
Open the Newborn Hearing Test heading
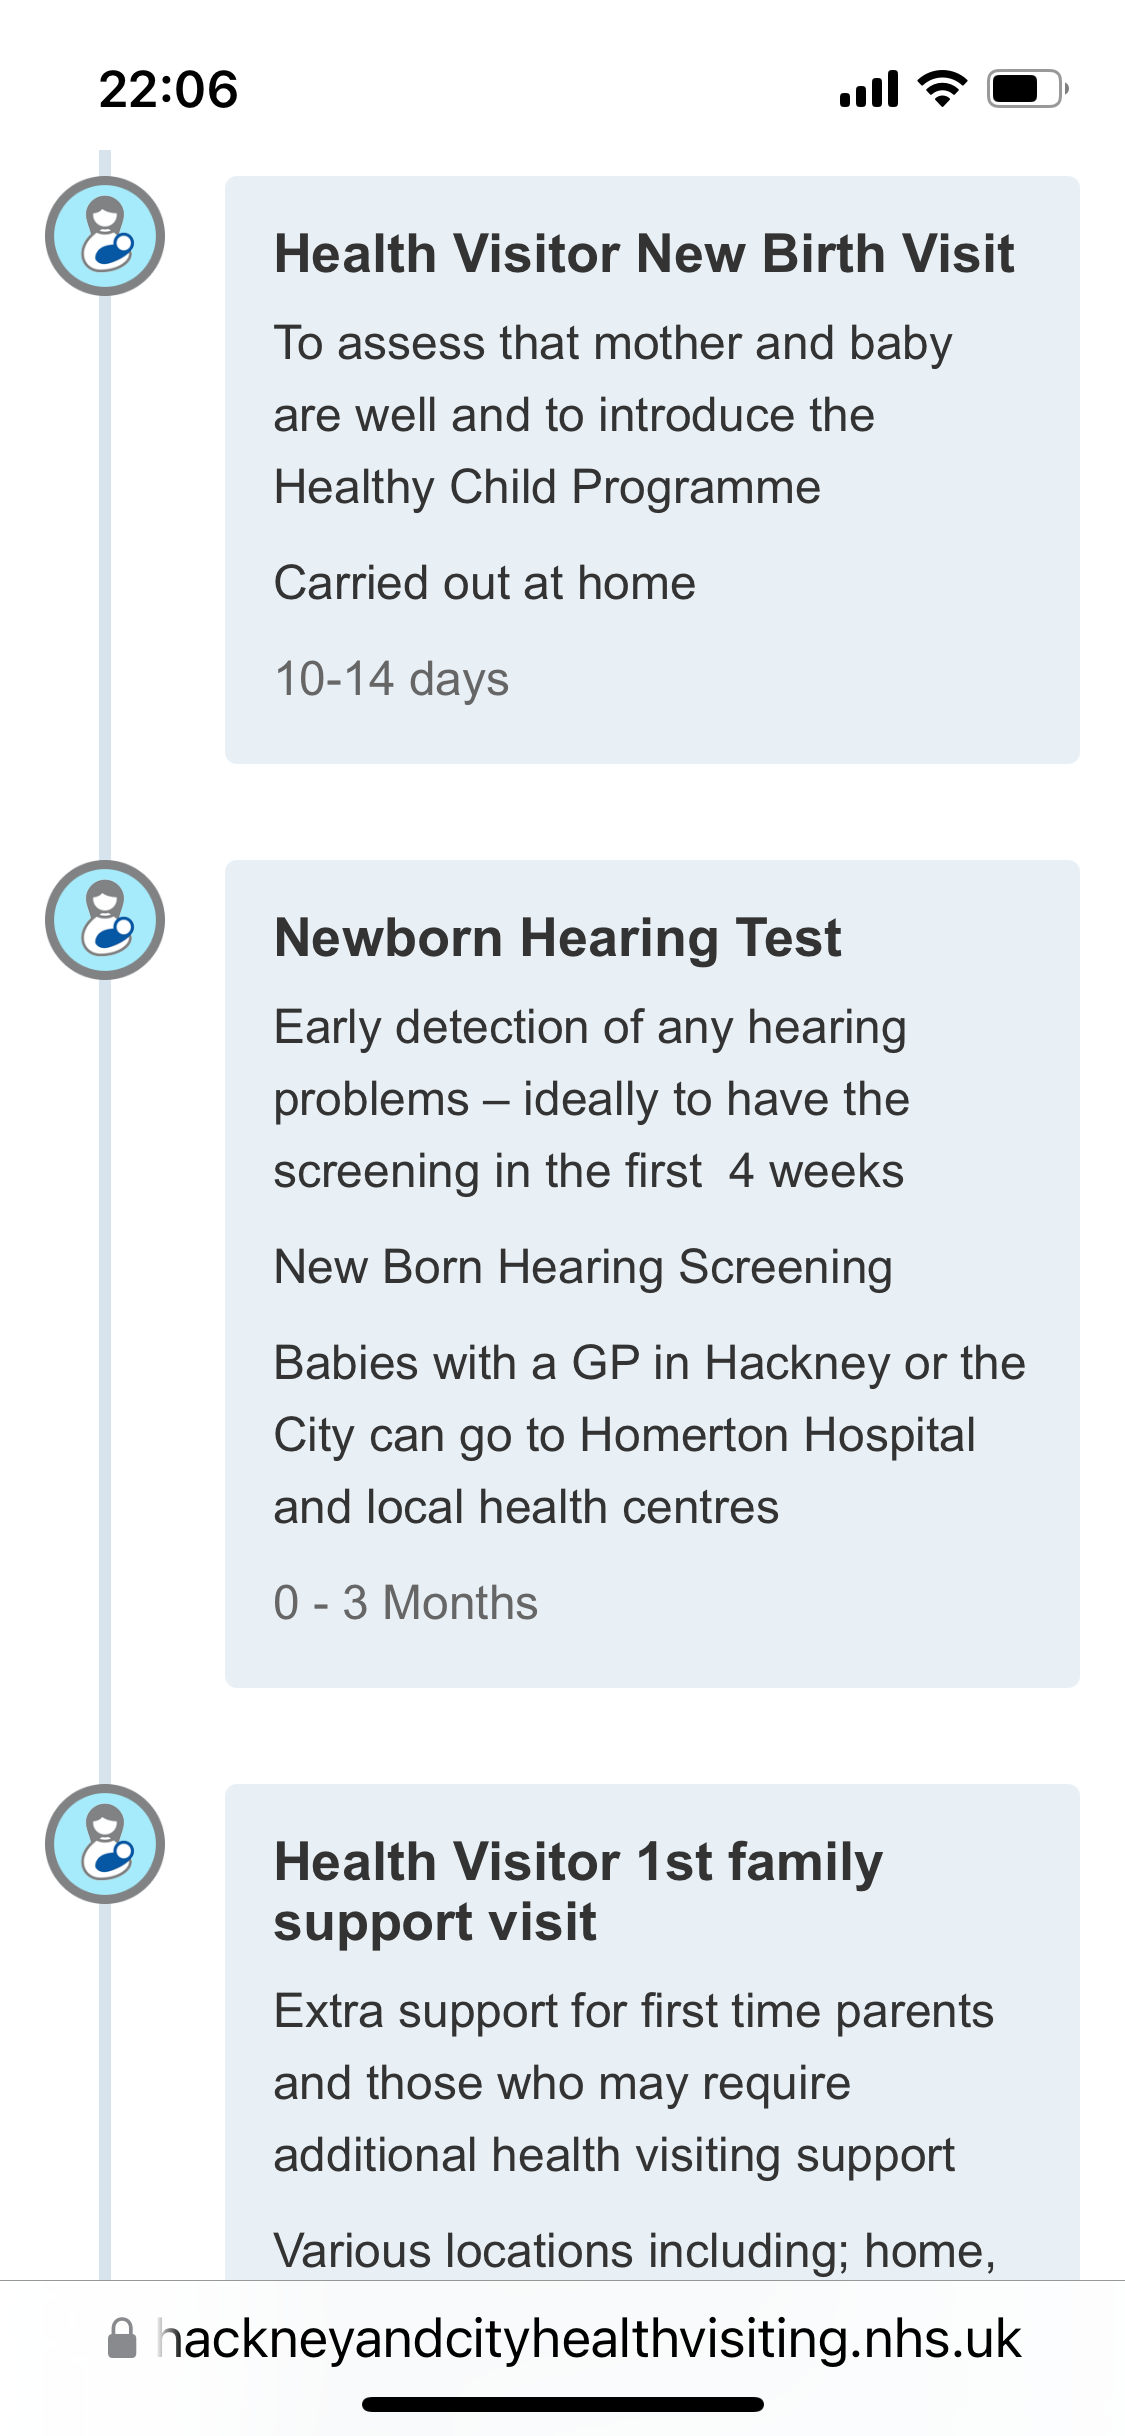click(558, 938)
